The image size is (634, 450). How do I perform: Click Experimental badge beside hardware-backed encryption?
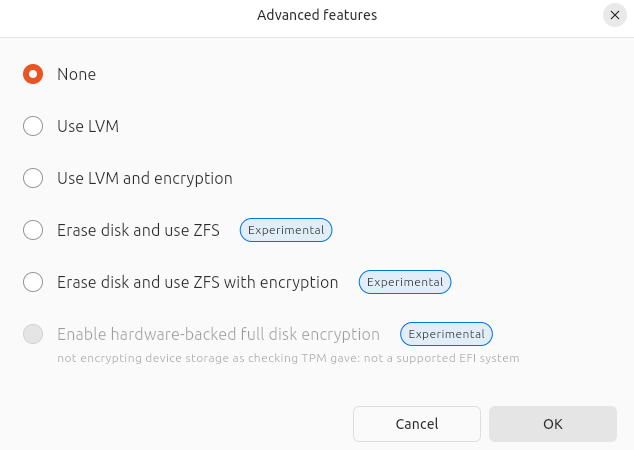coord(446,334)
